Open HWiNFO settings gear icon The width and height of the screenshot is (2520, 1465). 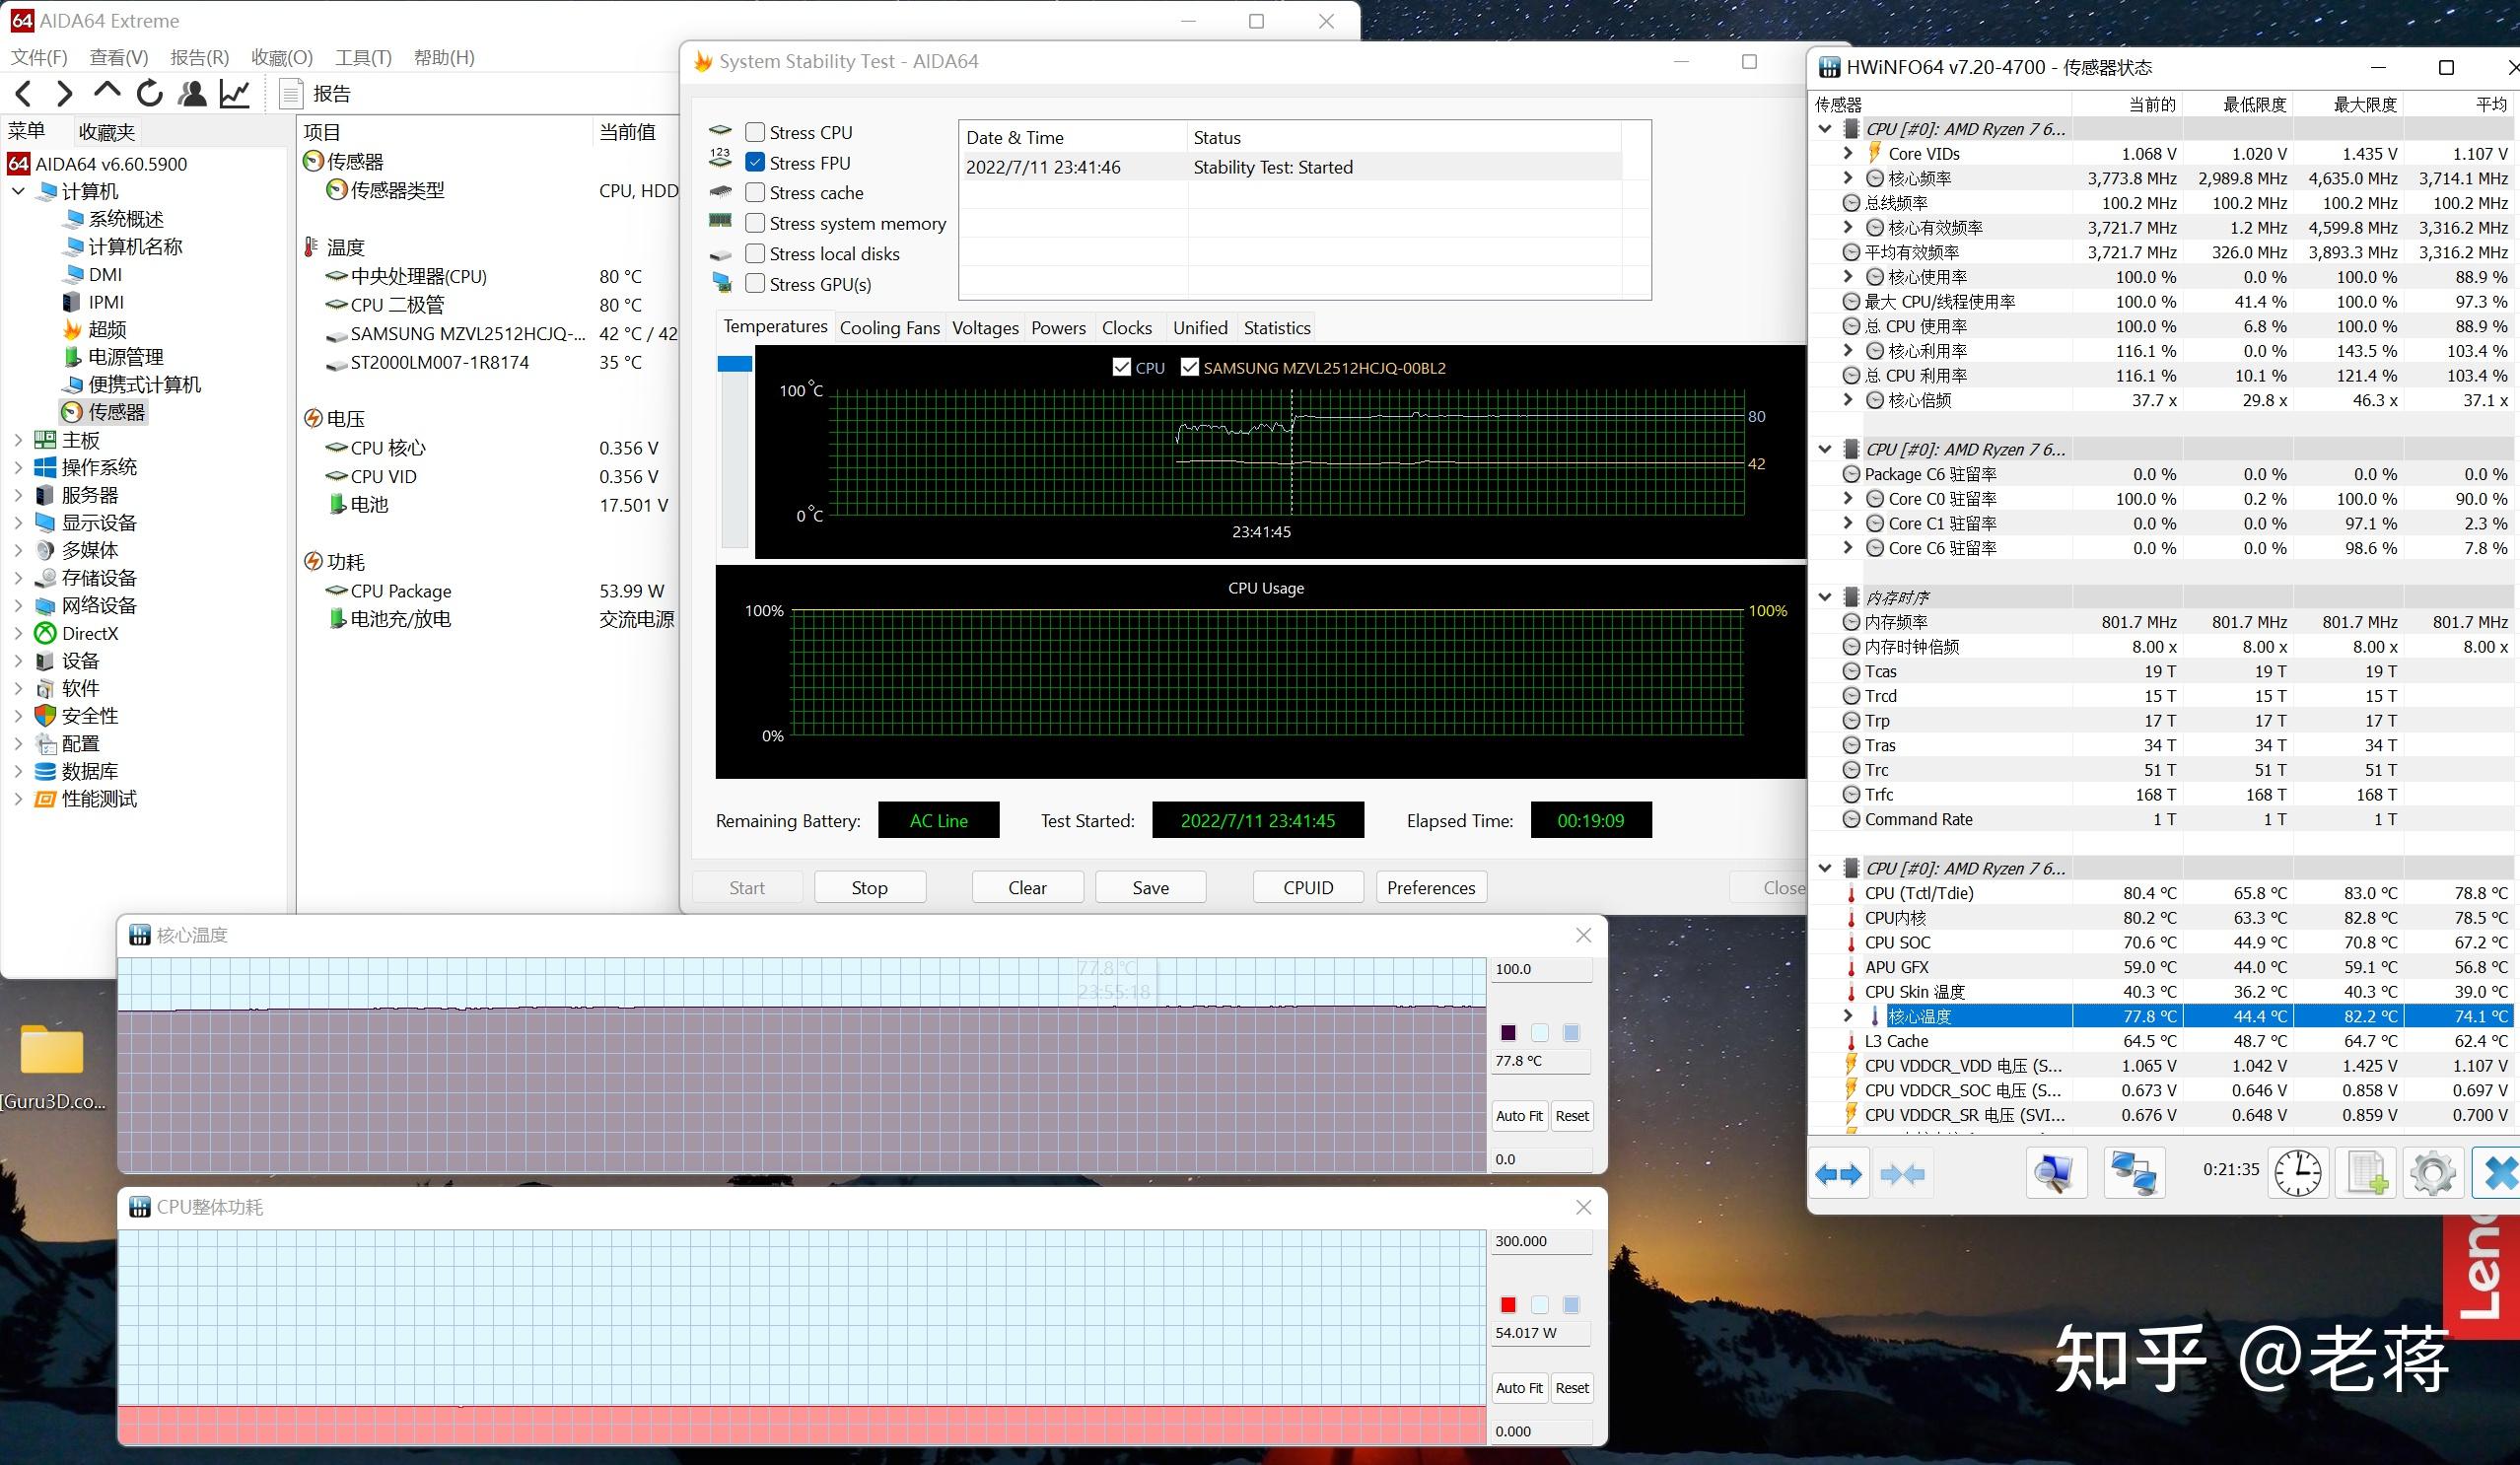2433,1173
